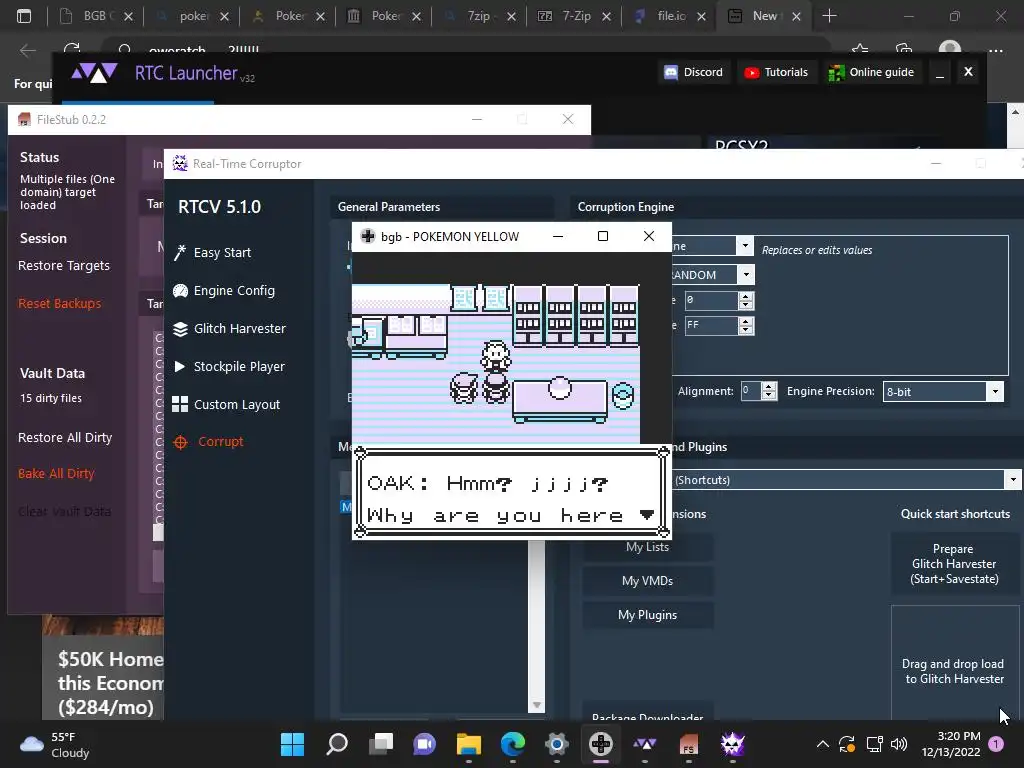The height and width of the screenshot is (768, 1024).
Task: Click browser refresh button
Action: point(72,50)
